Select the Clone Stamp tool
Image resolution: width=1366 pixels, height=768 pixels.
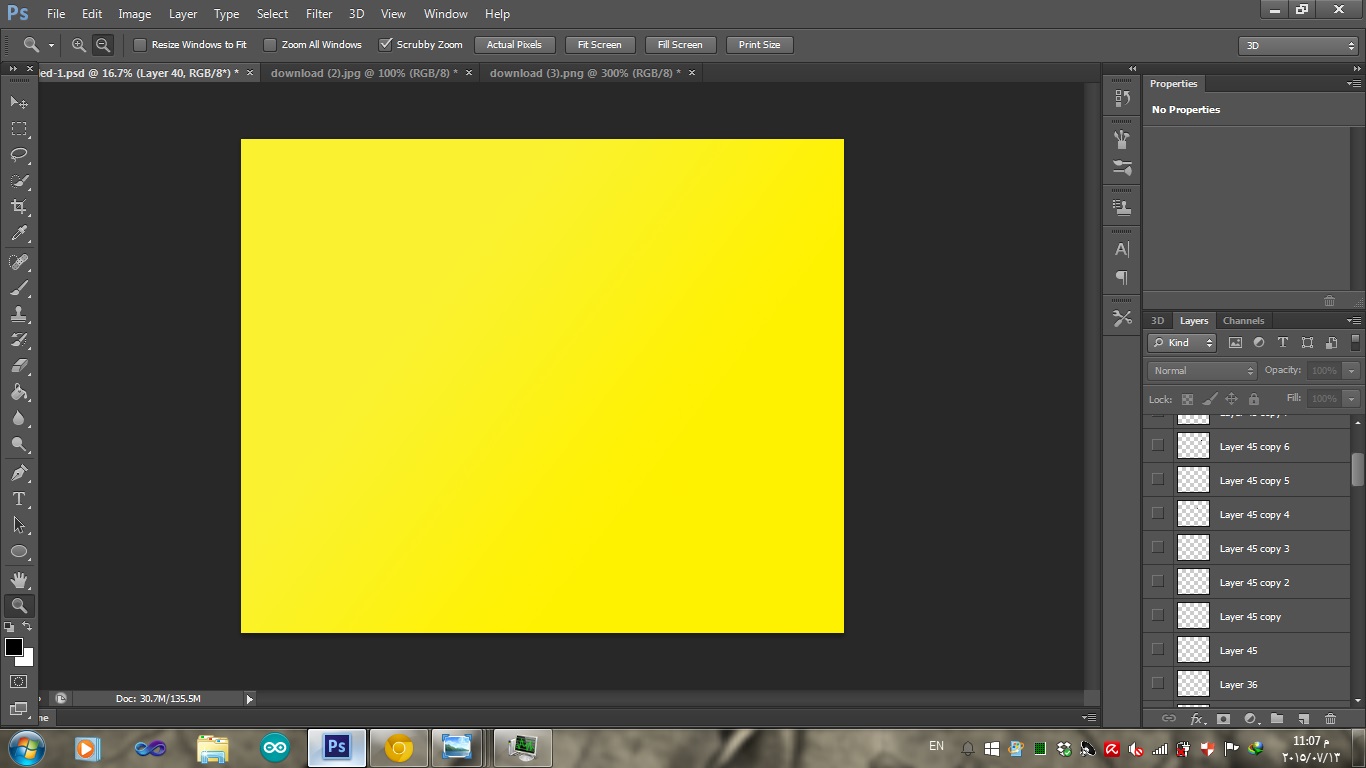[19, 314]
